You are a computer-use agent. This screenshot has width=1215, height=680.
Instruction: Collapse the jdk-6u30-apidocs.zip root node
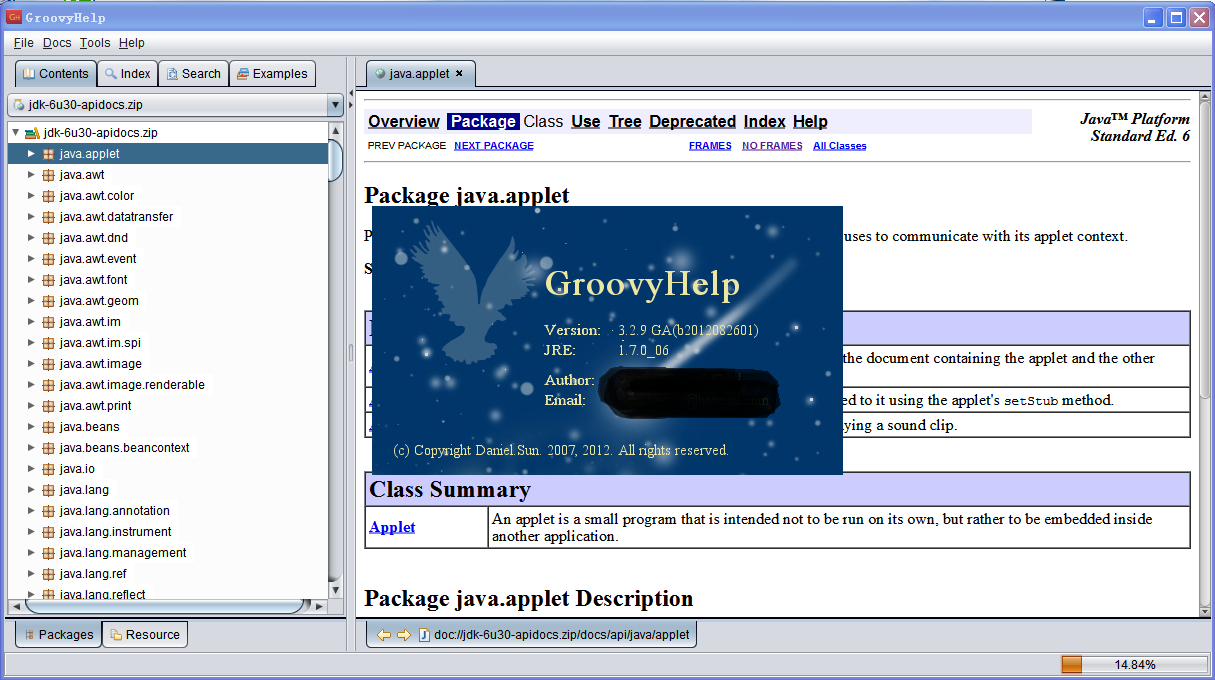point(15,133)
